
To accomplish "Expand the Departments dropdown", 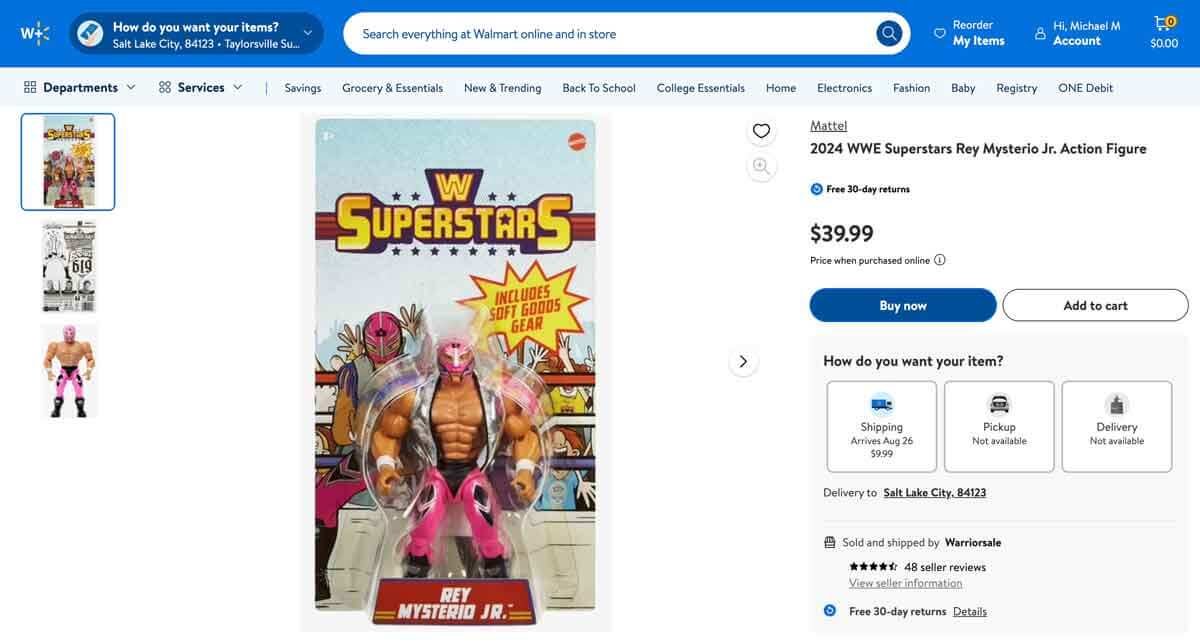I will (x=130, y=86).
